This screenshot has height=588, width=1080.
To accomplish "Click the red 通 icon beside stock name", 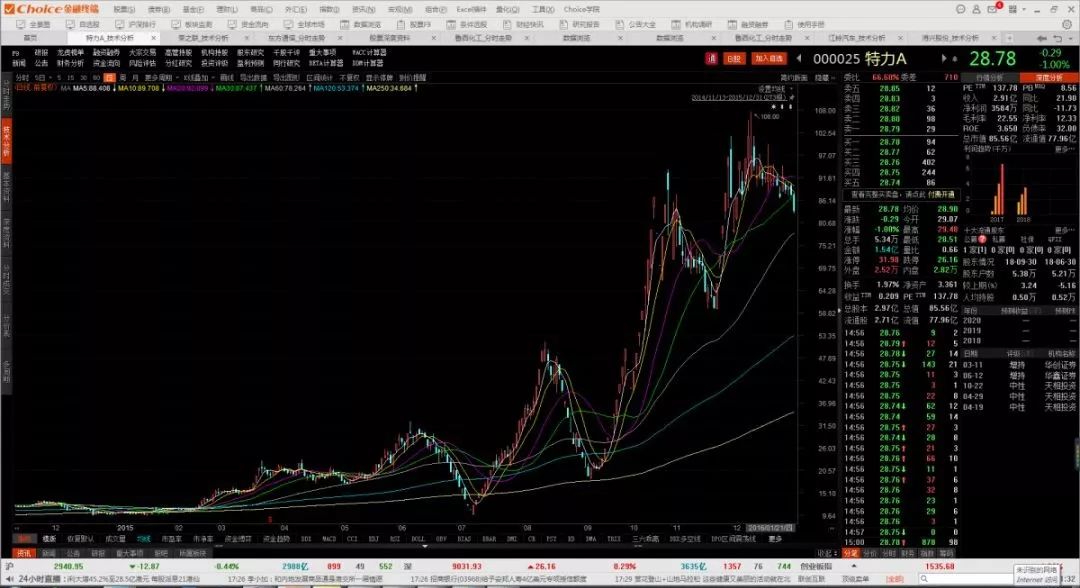I will 712,59.
